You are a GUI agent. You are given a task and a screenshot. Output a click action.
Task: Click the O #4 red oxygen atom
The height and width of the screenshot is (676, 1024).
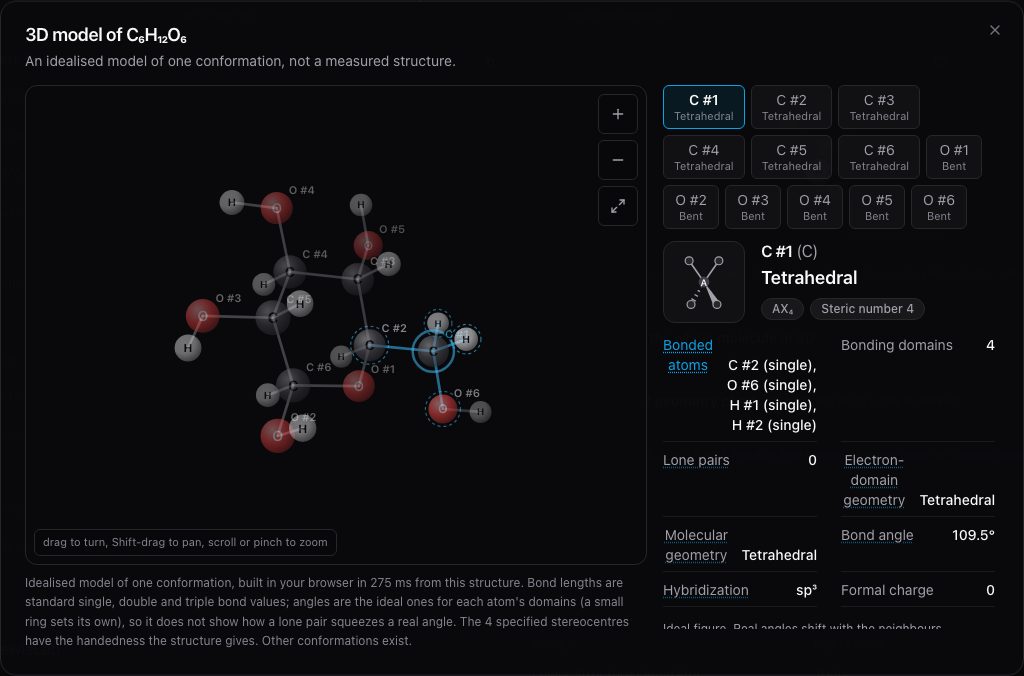276,208
